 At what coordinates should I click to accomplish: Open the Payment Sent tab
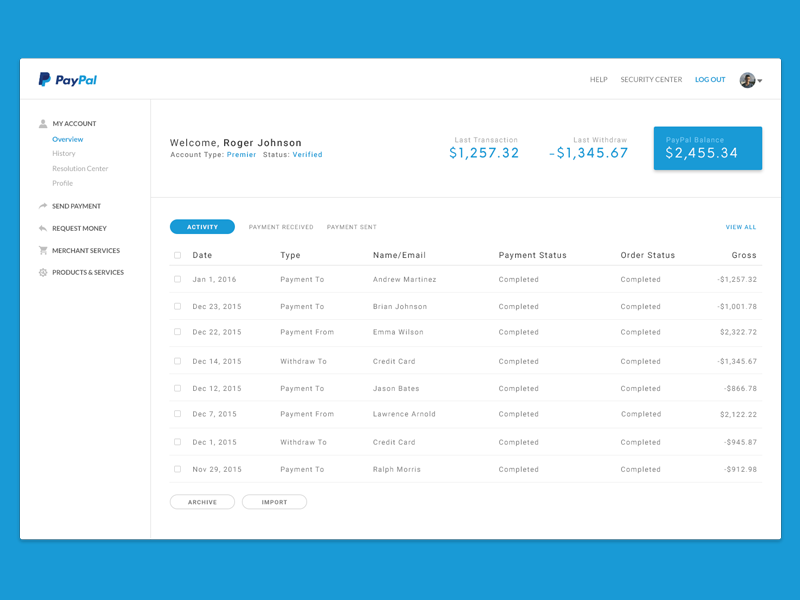[x=351, y=226]
